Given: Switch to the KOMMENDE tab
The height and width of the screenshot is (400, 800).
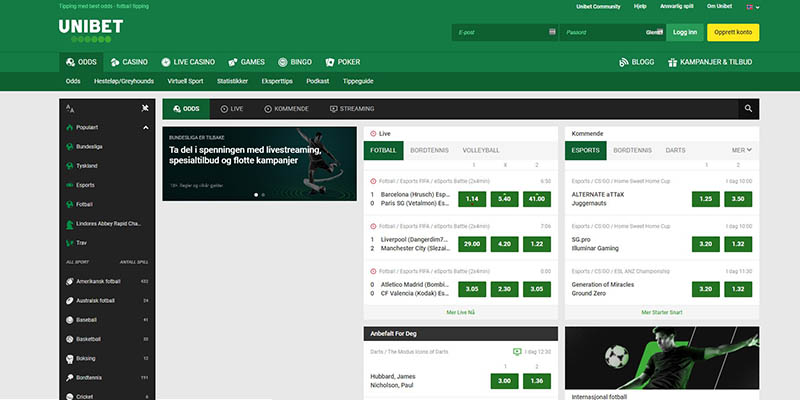Looking at the screenshot, I should [x=286, y=109].
